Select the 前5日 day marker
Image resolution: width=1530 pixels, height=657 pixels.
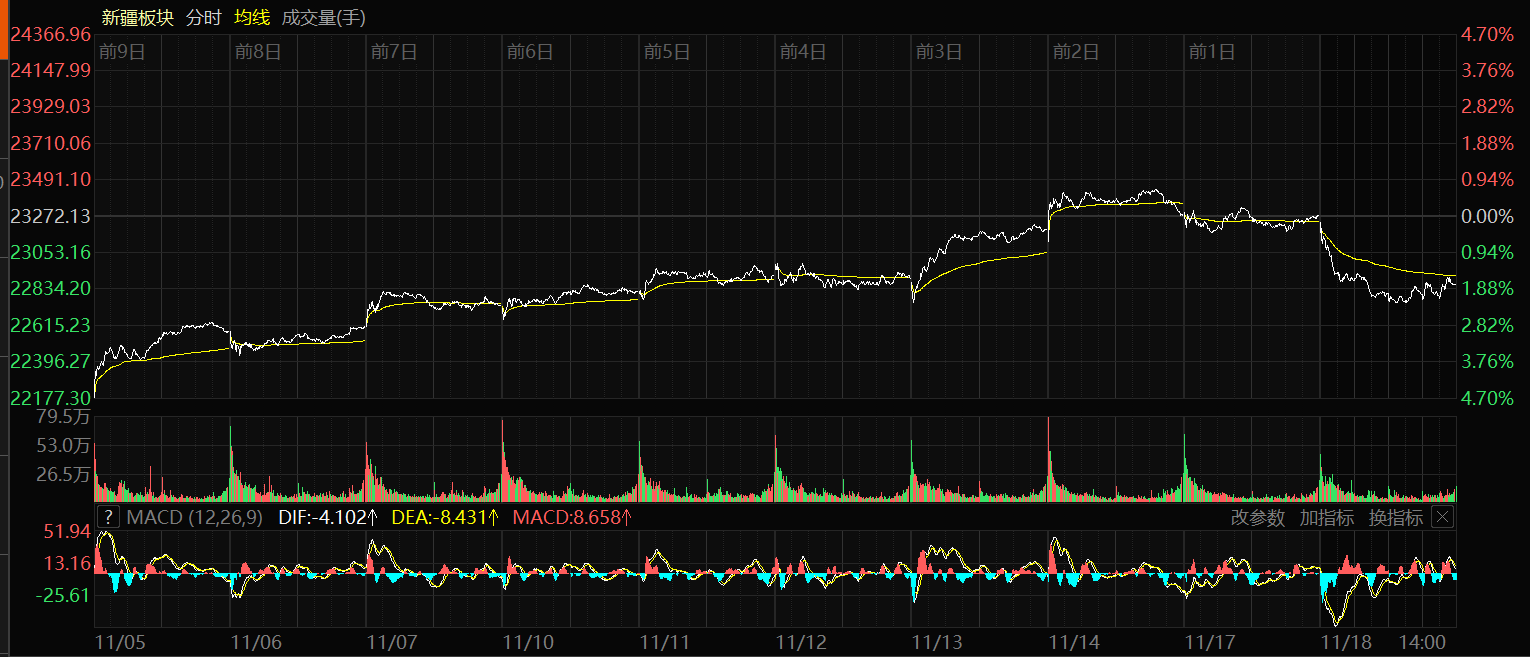pyautogui.click(x=667, y=52)
